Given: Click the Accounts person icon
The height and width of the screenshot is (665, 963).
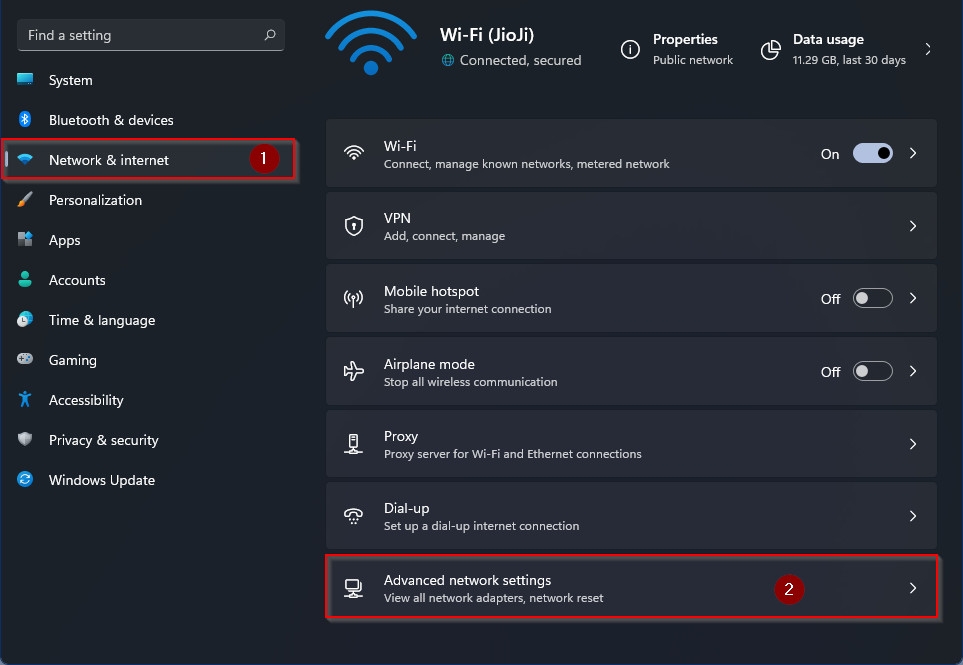Looking at the screenshot, I should coord(25,279).
